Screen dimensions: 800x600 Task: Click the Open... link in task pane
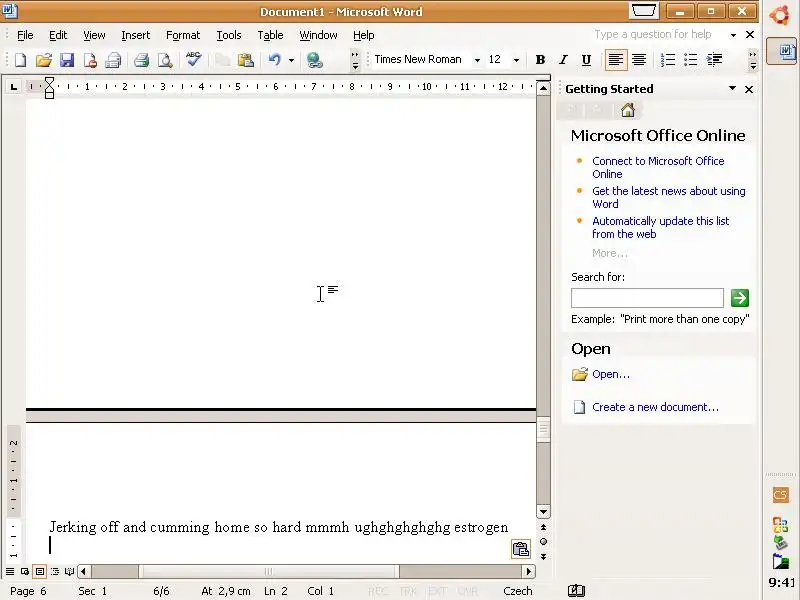click(611, 374)
